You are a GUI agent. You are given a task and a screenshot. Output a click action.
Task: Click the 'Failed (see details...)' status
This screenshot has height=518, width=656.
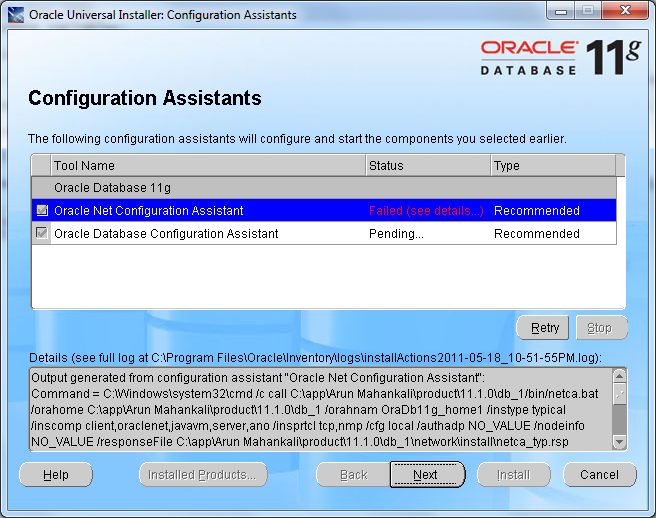pos(426,210)
